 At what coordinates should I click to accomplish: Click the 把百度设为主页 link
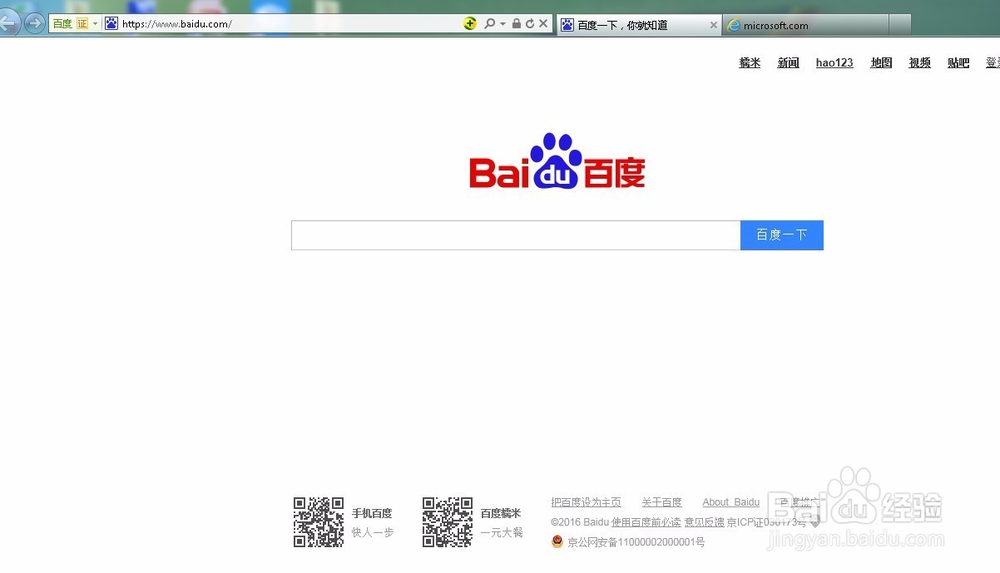pos(586,502)
